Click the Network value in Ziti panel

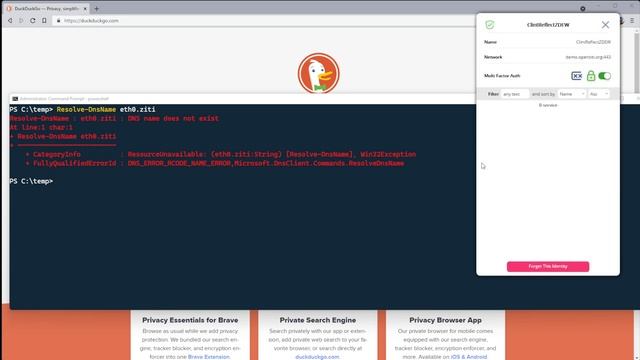[588, 57]
